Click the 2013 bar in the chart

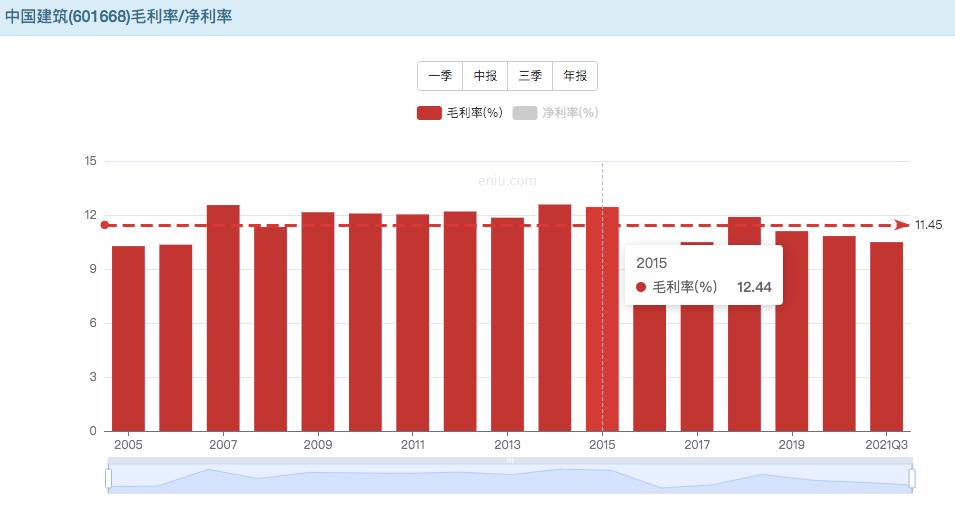pyautogui.click(x=507, y=324)
